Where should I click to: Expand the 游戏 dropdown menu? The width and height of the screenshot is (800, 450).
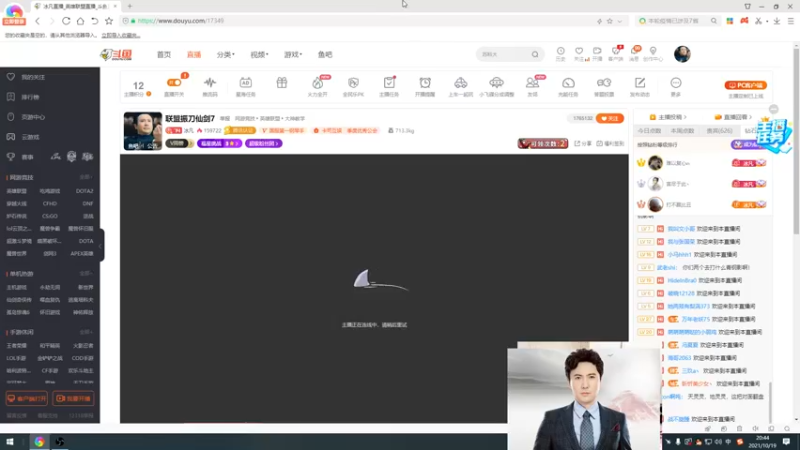pyautogui.click(x=293, y=55)
